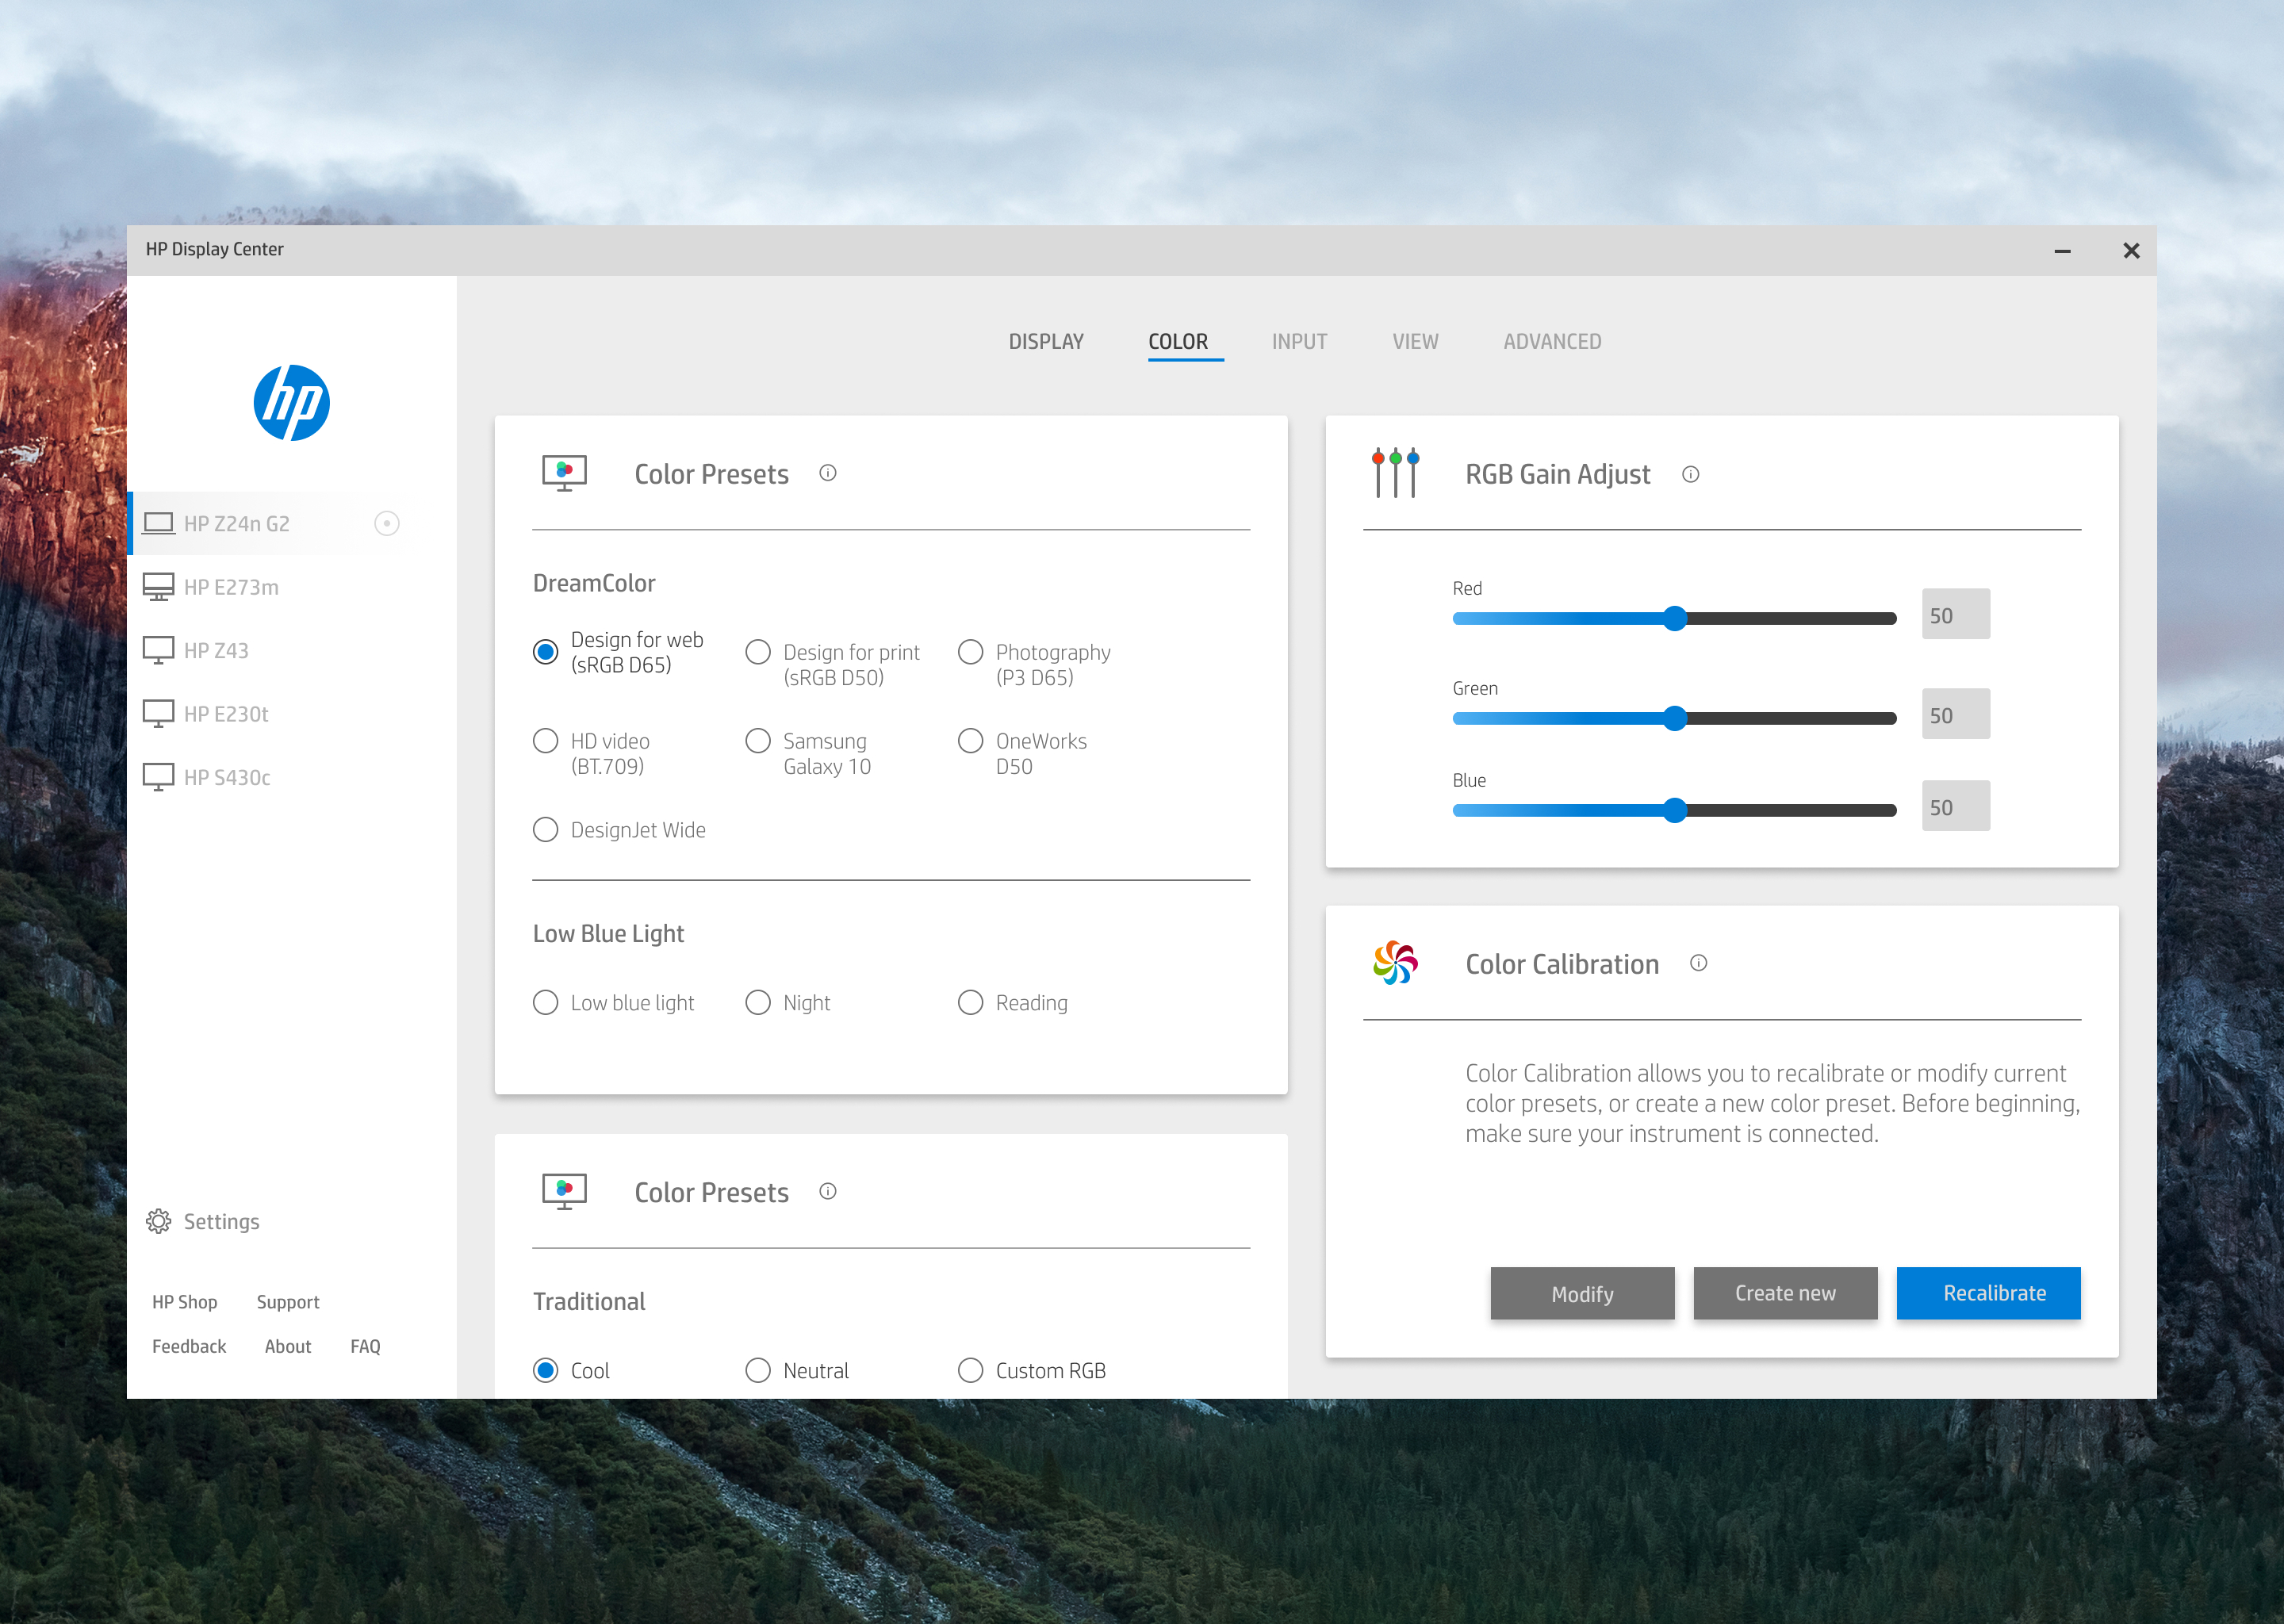Click the Blue value field showing 50
2284x1624 pixels.
[1955, 806]
